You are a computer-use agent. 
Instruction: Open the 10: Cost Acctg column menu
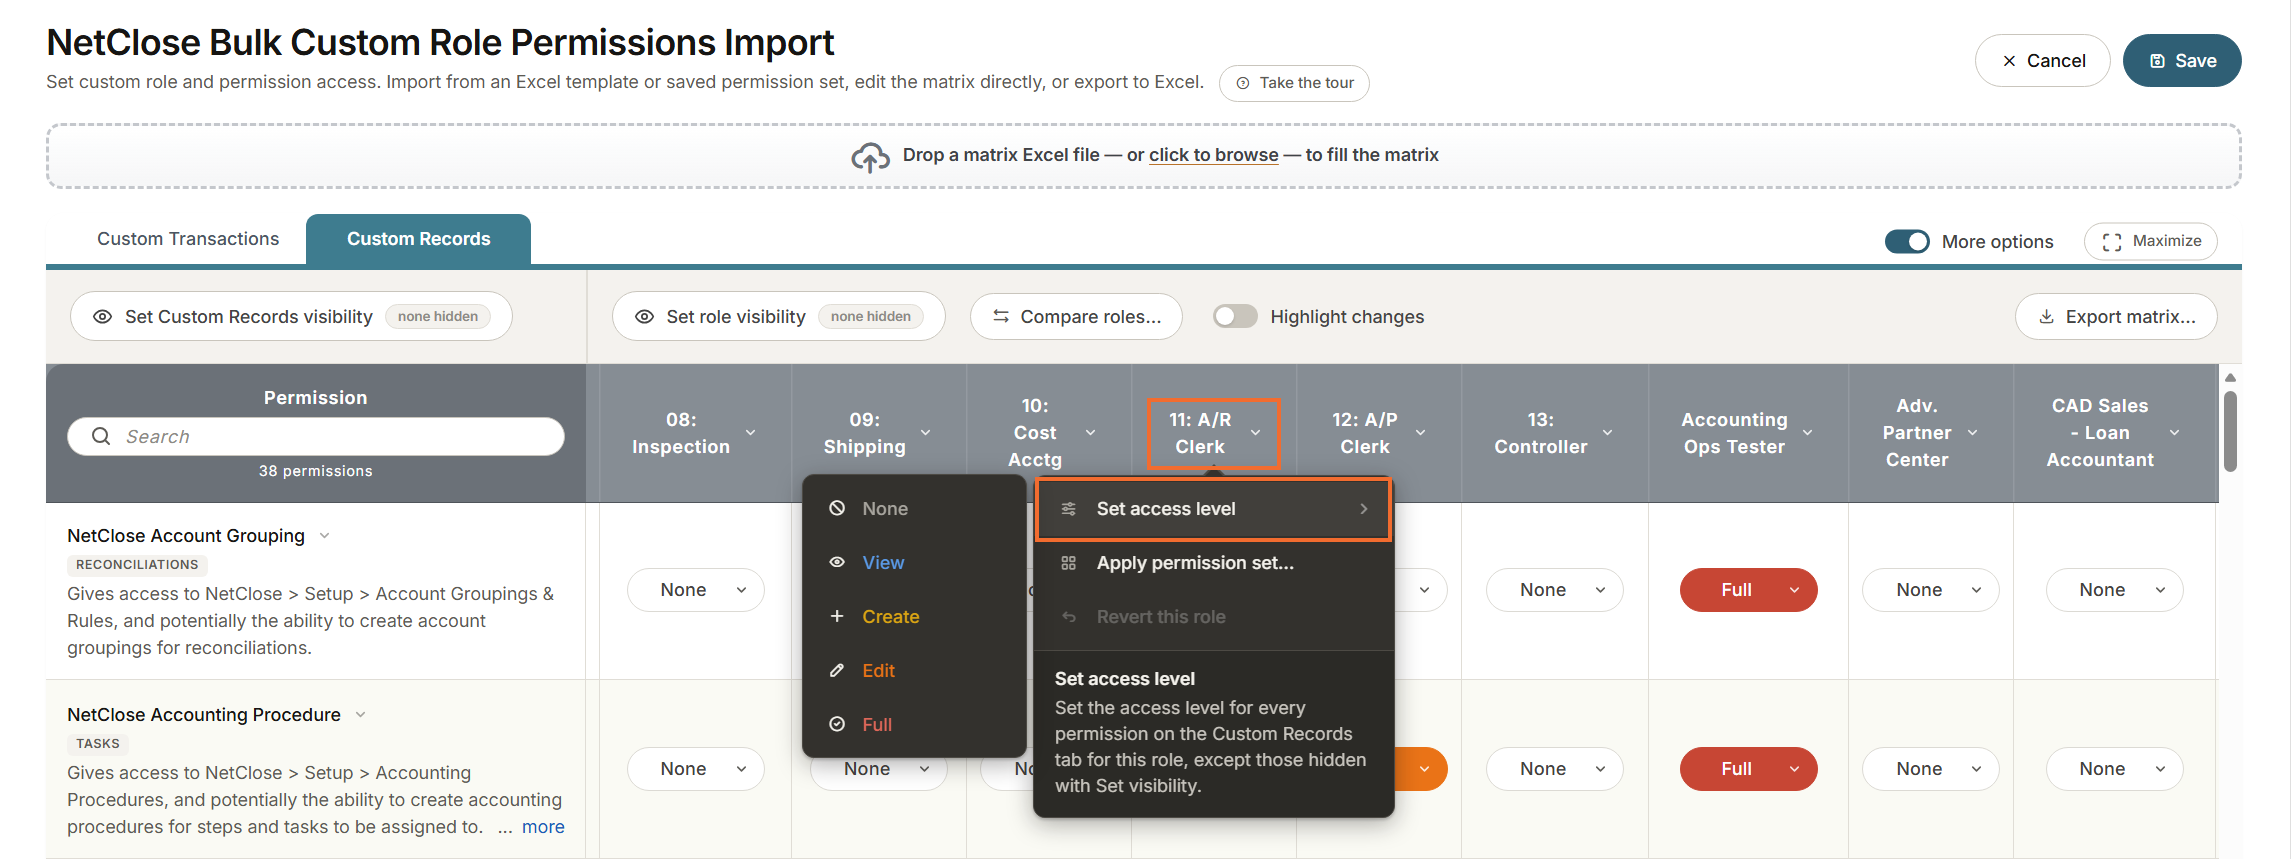pos(1091,433)
